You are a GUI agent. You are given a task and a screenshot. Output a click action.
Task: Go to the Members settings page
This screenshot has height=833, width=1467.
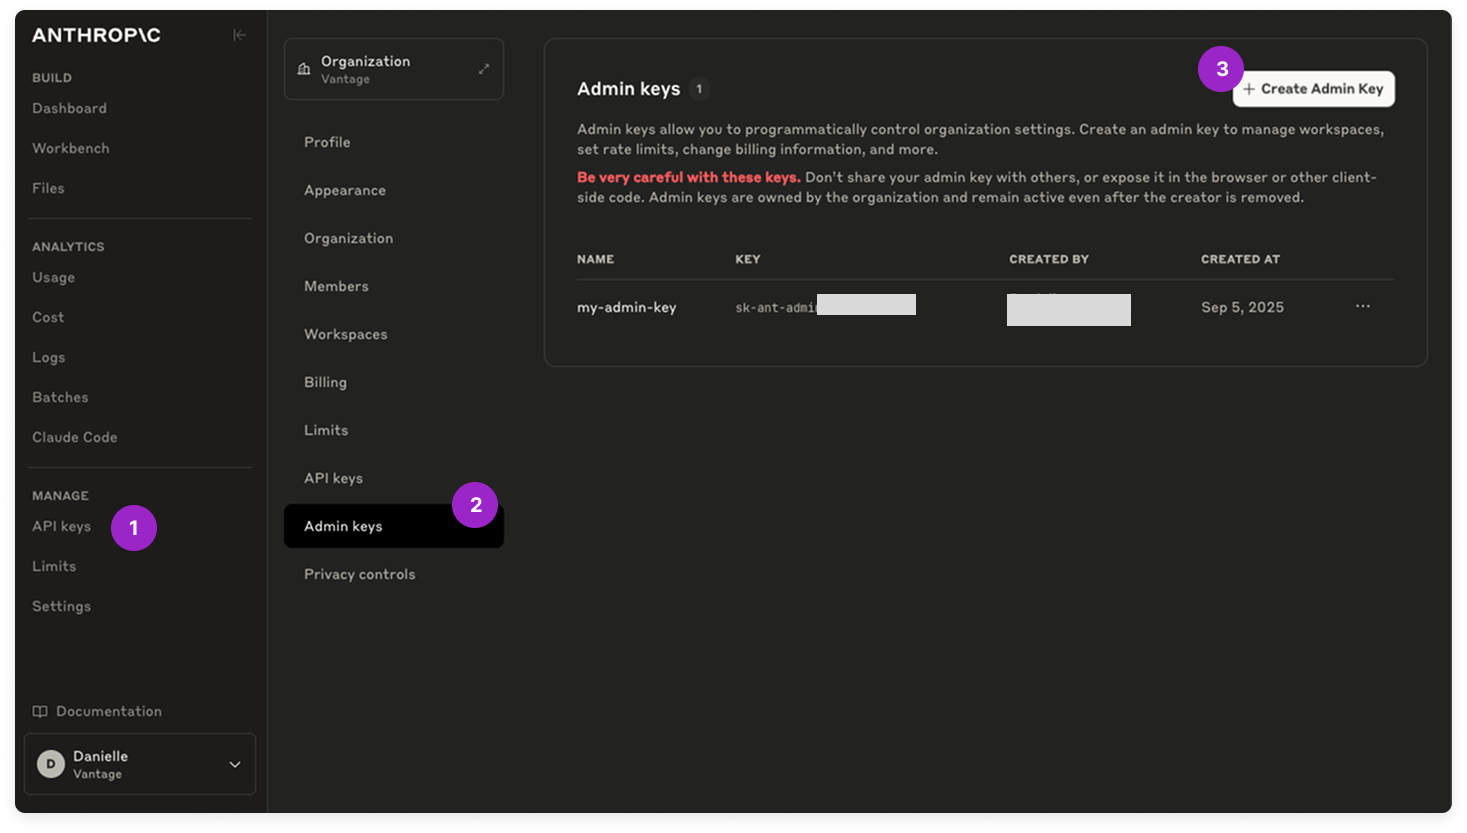(x=337, y=286)
